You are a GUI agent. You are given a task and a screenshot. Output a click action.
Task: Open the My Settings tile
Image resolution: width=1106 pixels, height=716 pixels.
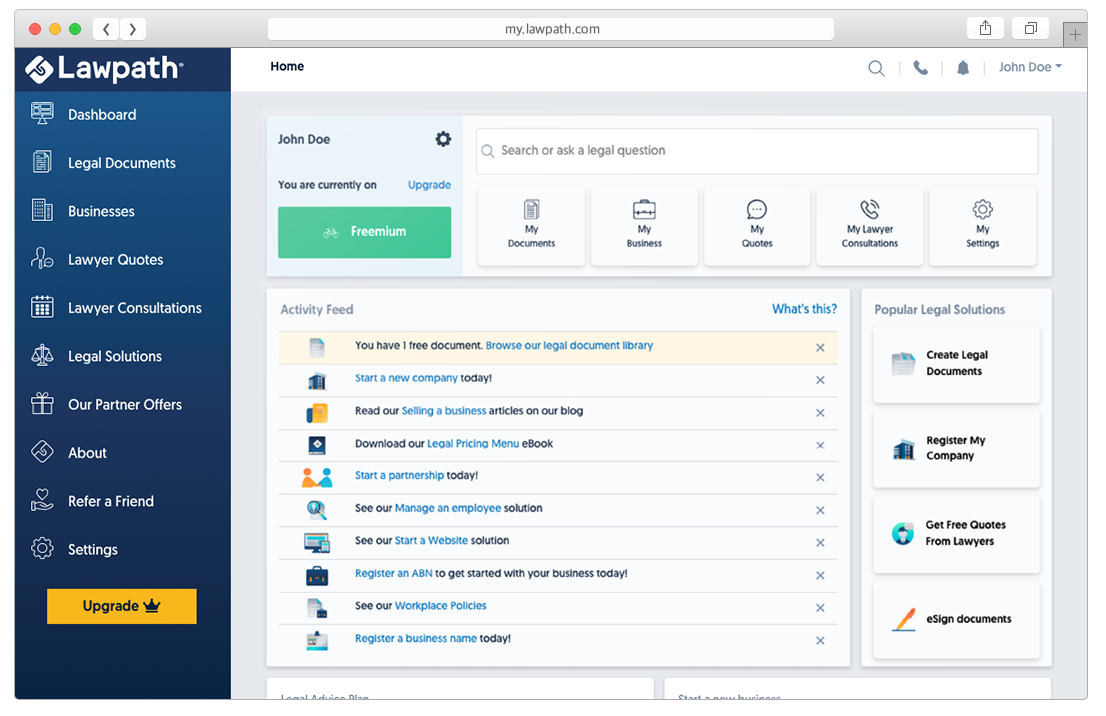coord(983,226)
